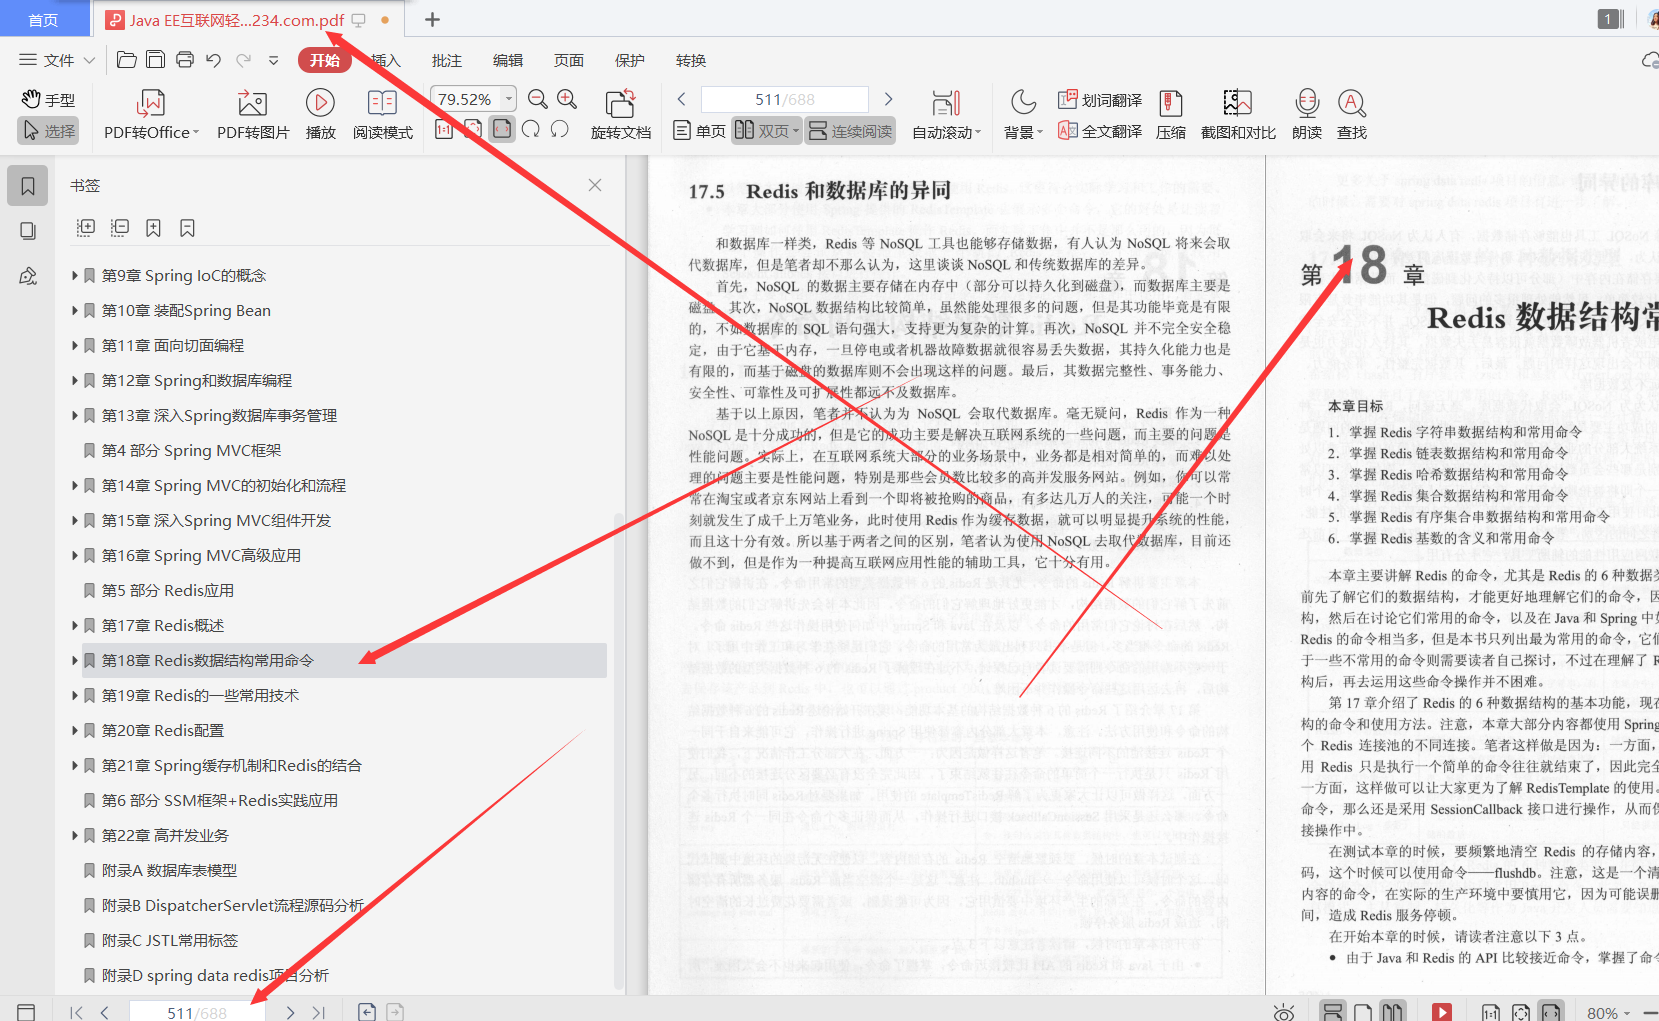This screenshot has height=1021, width=1659.
Task: Expand 第18章 Redis数据结构常用命令 bookmark
Action: (x=75, y=660)
